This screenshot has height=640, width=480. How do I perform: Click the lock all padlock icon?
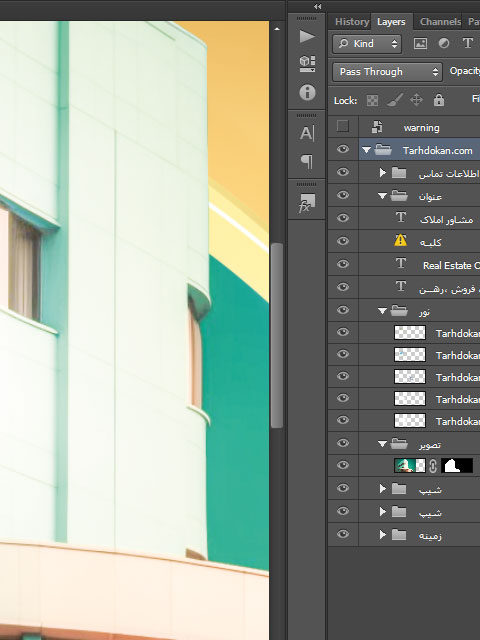point(439,100)
